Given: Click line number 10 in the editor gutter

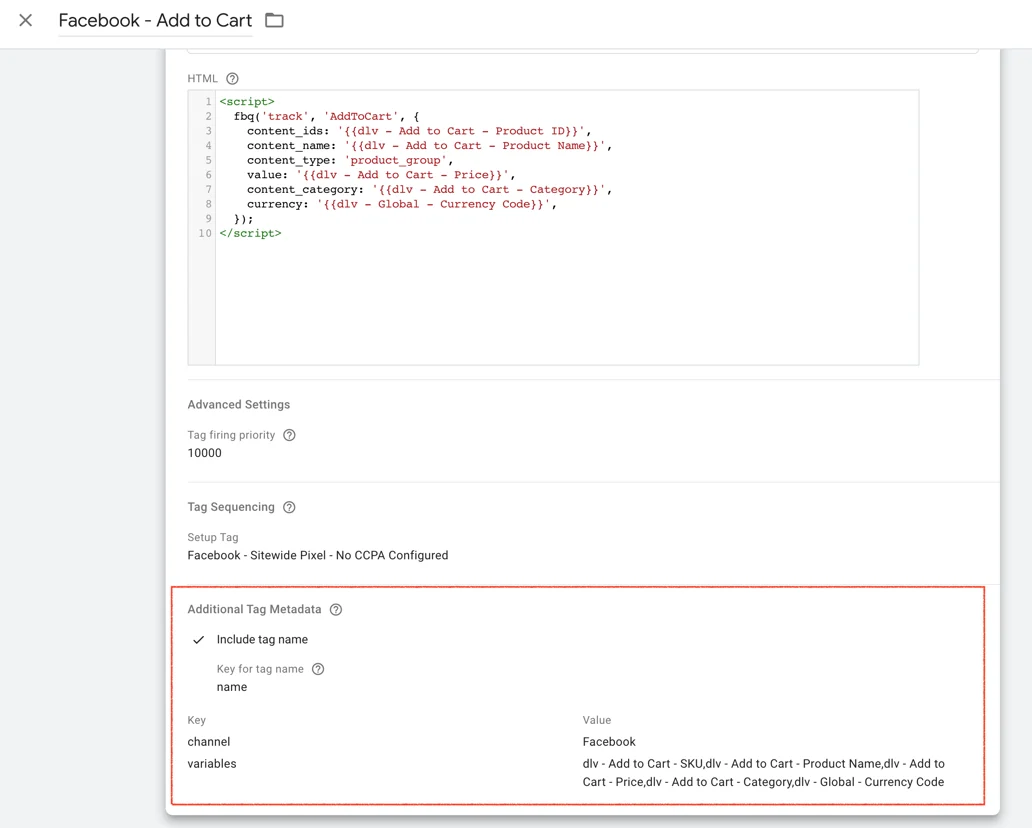Looking at the screenshot, I should [205, 233].
